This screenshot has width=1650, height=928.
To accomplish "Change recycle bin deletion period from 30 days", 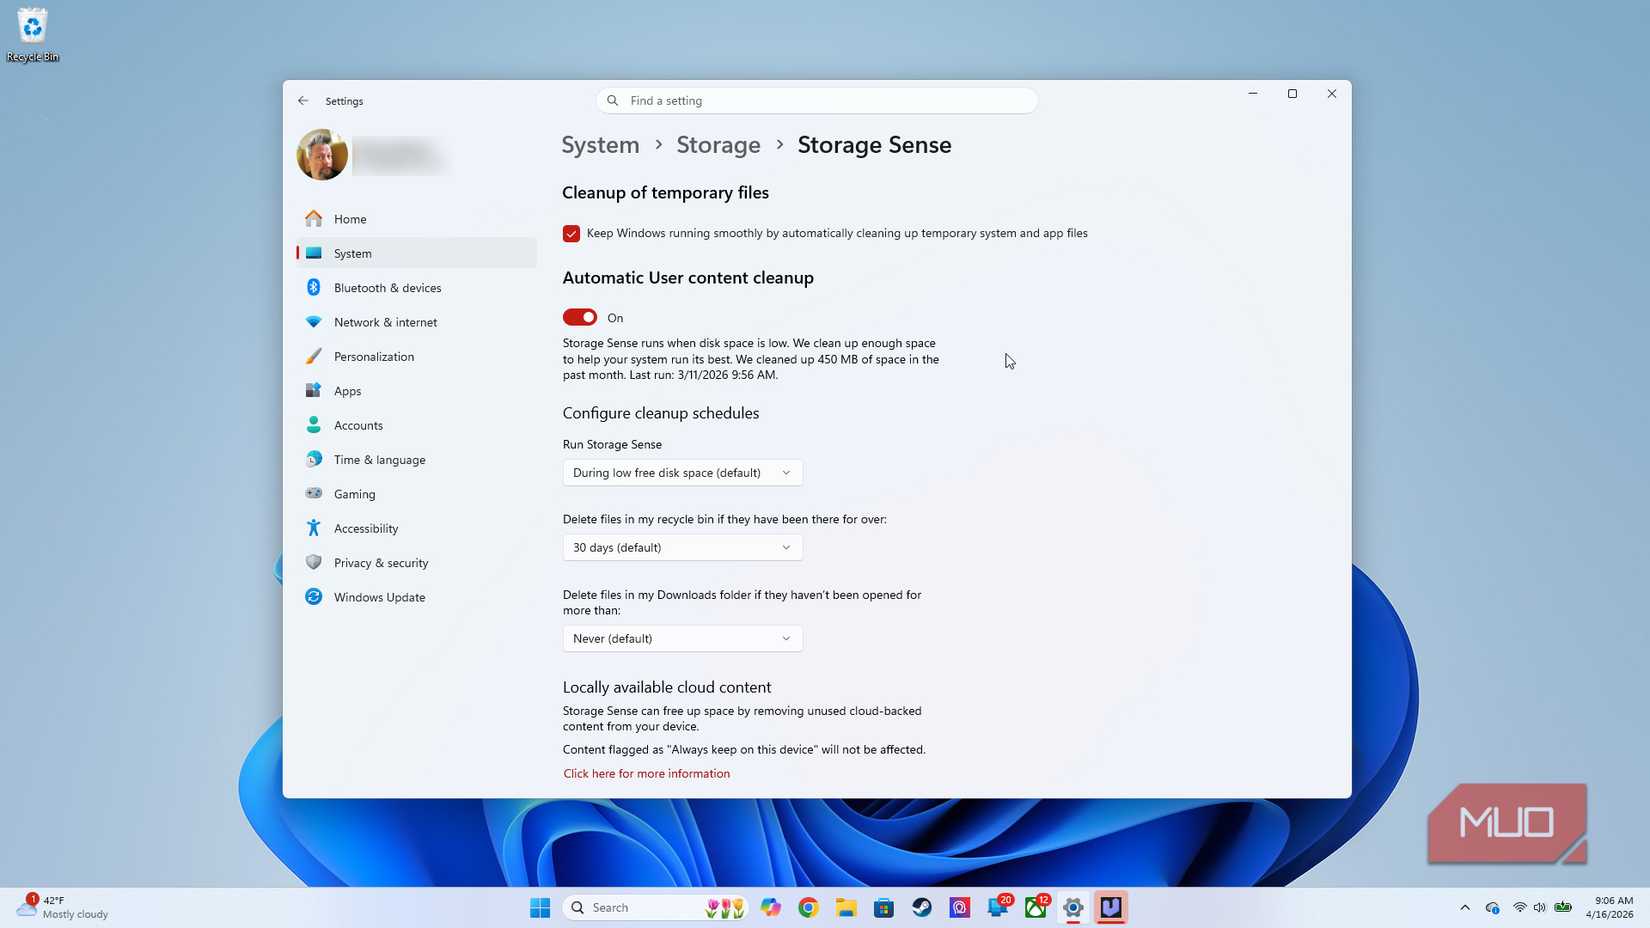I will [x=682, y=547].
